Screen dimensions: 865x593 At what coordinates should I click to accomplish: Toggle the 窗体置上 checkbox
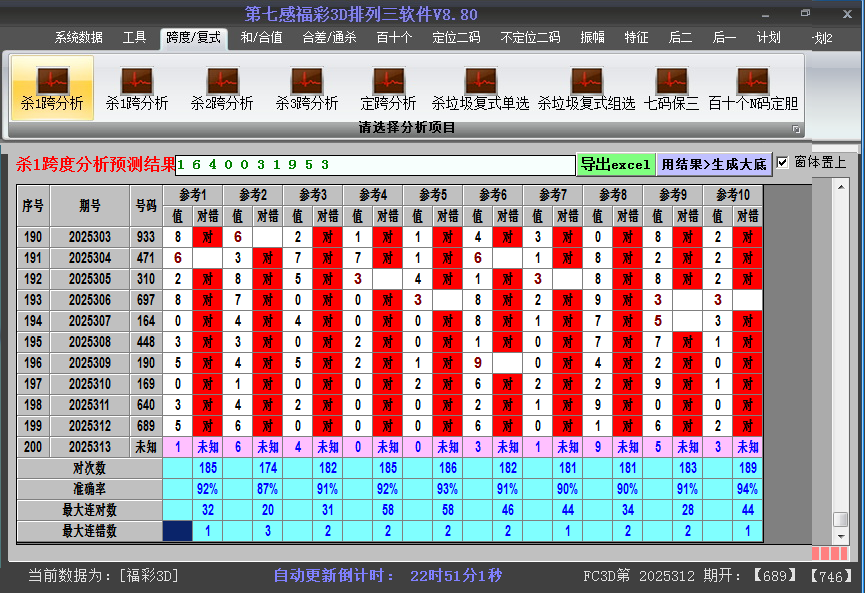(x=783, y=162)
